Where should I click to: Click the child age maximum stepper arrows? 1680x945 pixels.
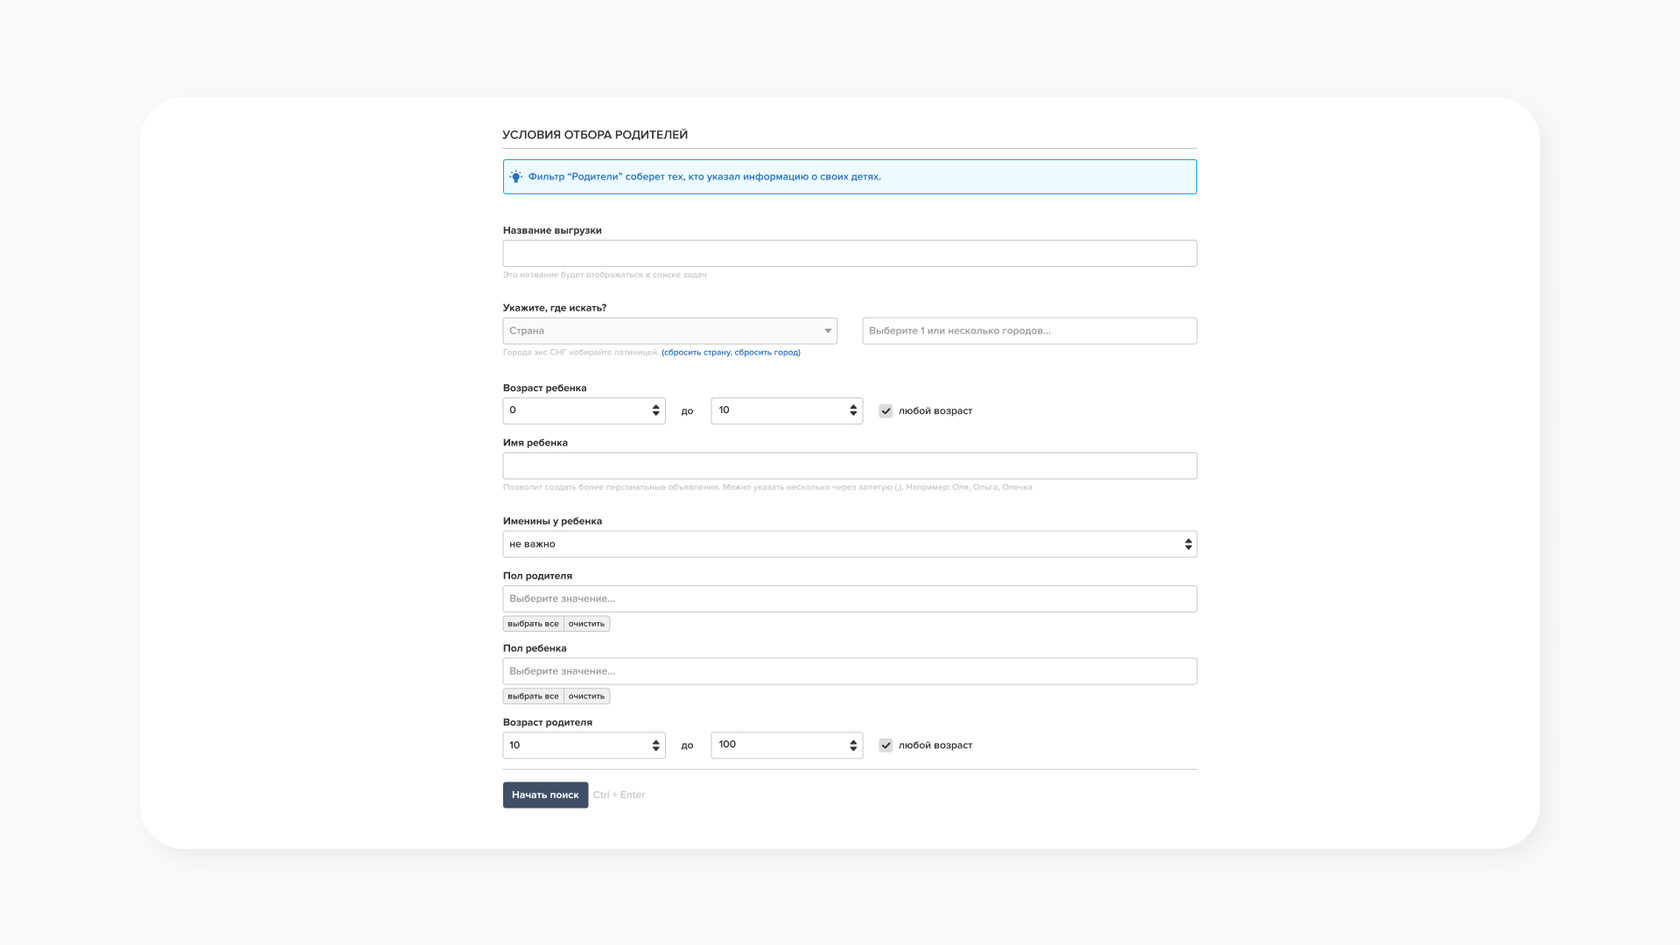853,411
